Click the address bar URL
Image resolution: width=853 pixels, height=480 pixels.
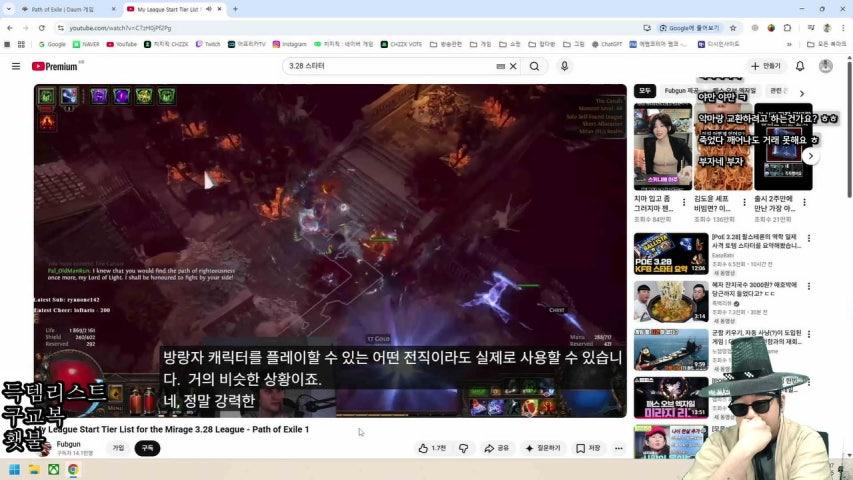pyautogui.click(x=120, y=28)
